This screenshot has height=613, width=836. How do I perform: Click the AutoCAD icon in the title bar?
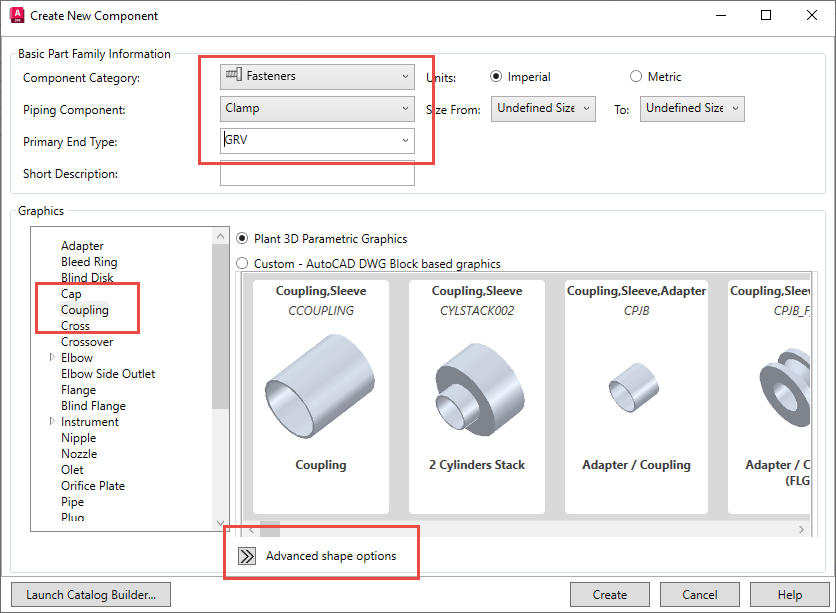click(18, 15)
